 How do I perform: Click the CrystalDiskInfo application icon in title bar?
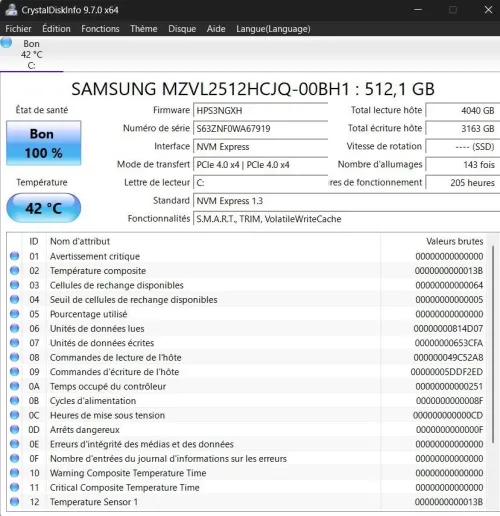click(11, 9)
